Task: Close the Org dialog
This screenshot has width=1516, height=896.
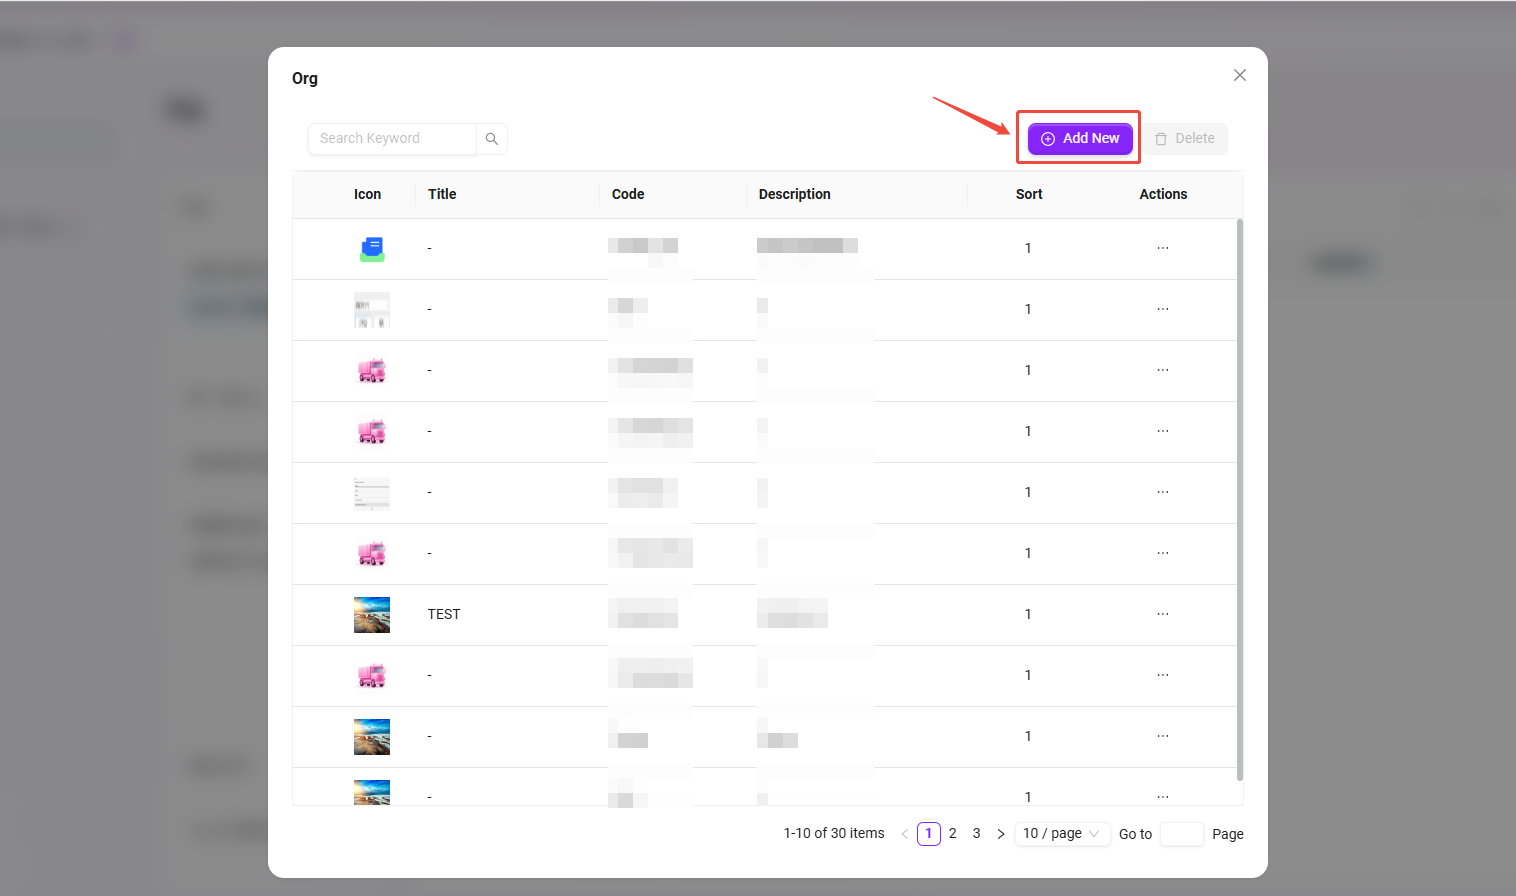Action: (1240, 75)
